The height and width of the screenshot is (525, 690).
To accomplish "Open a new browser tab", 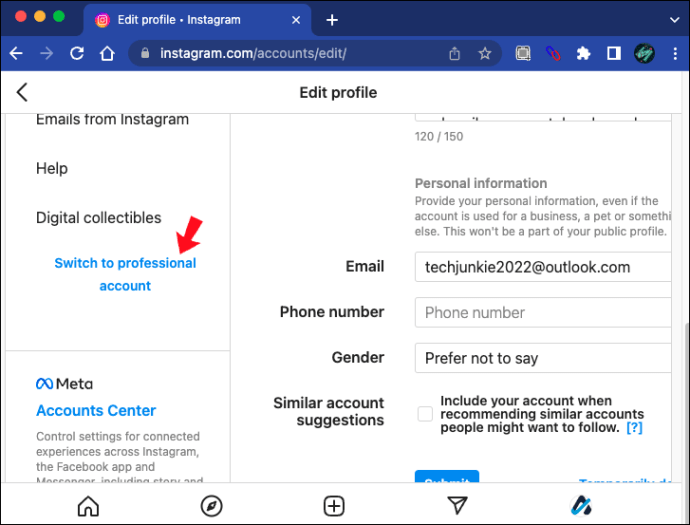I will 332,20.
